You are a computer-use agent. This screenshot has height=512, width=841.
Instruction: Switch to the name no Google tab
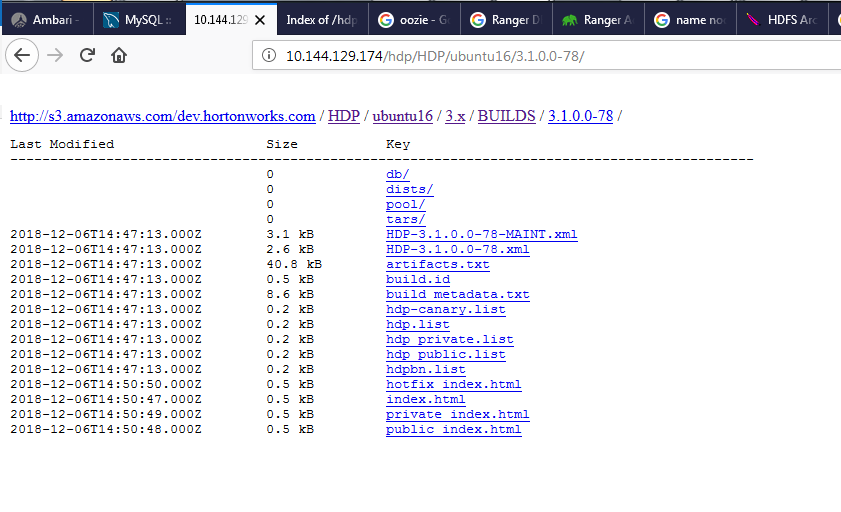690,20
